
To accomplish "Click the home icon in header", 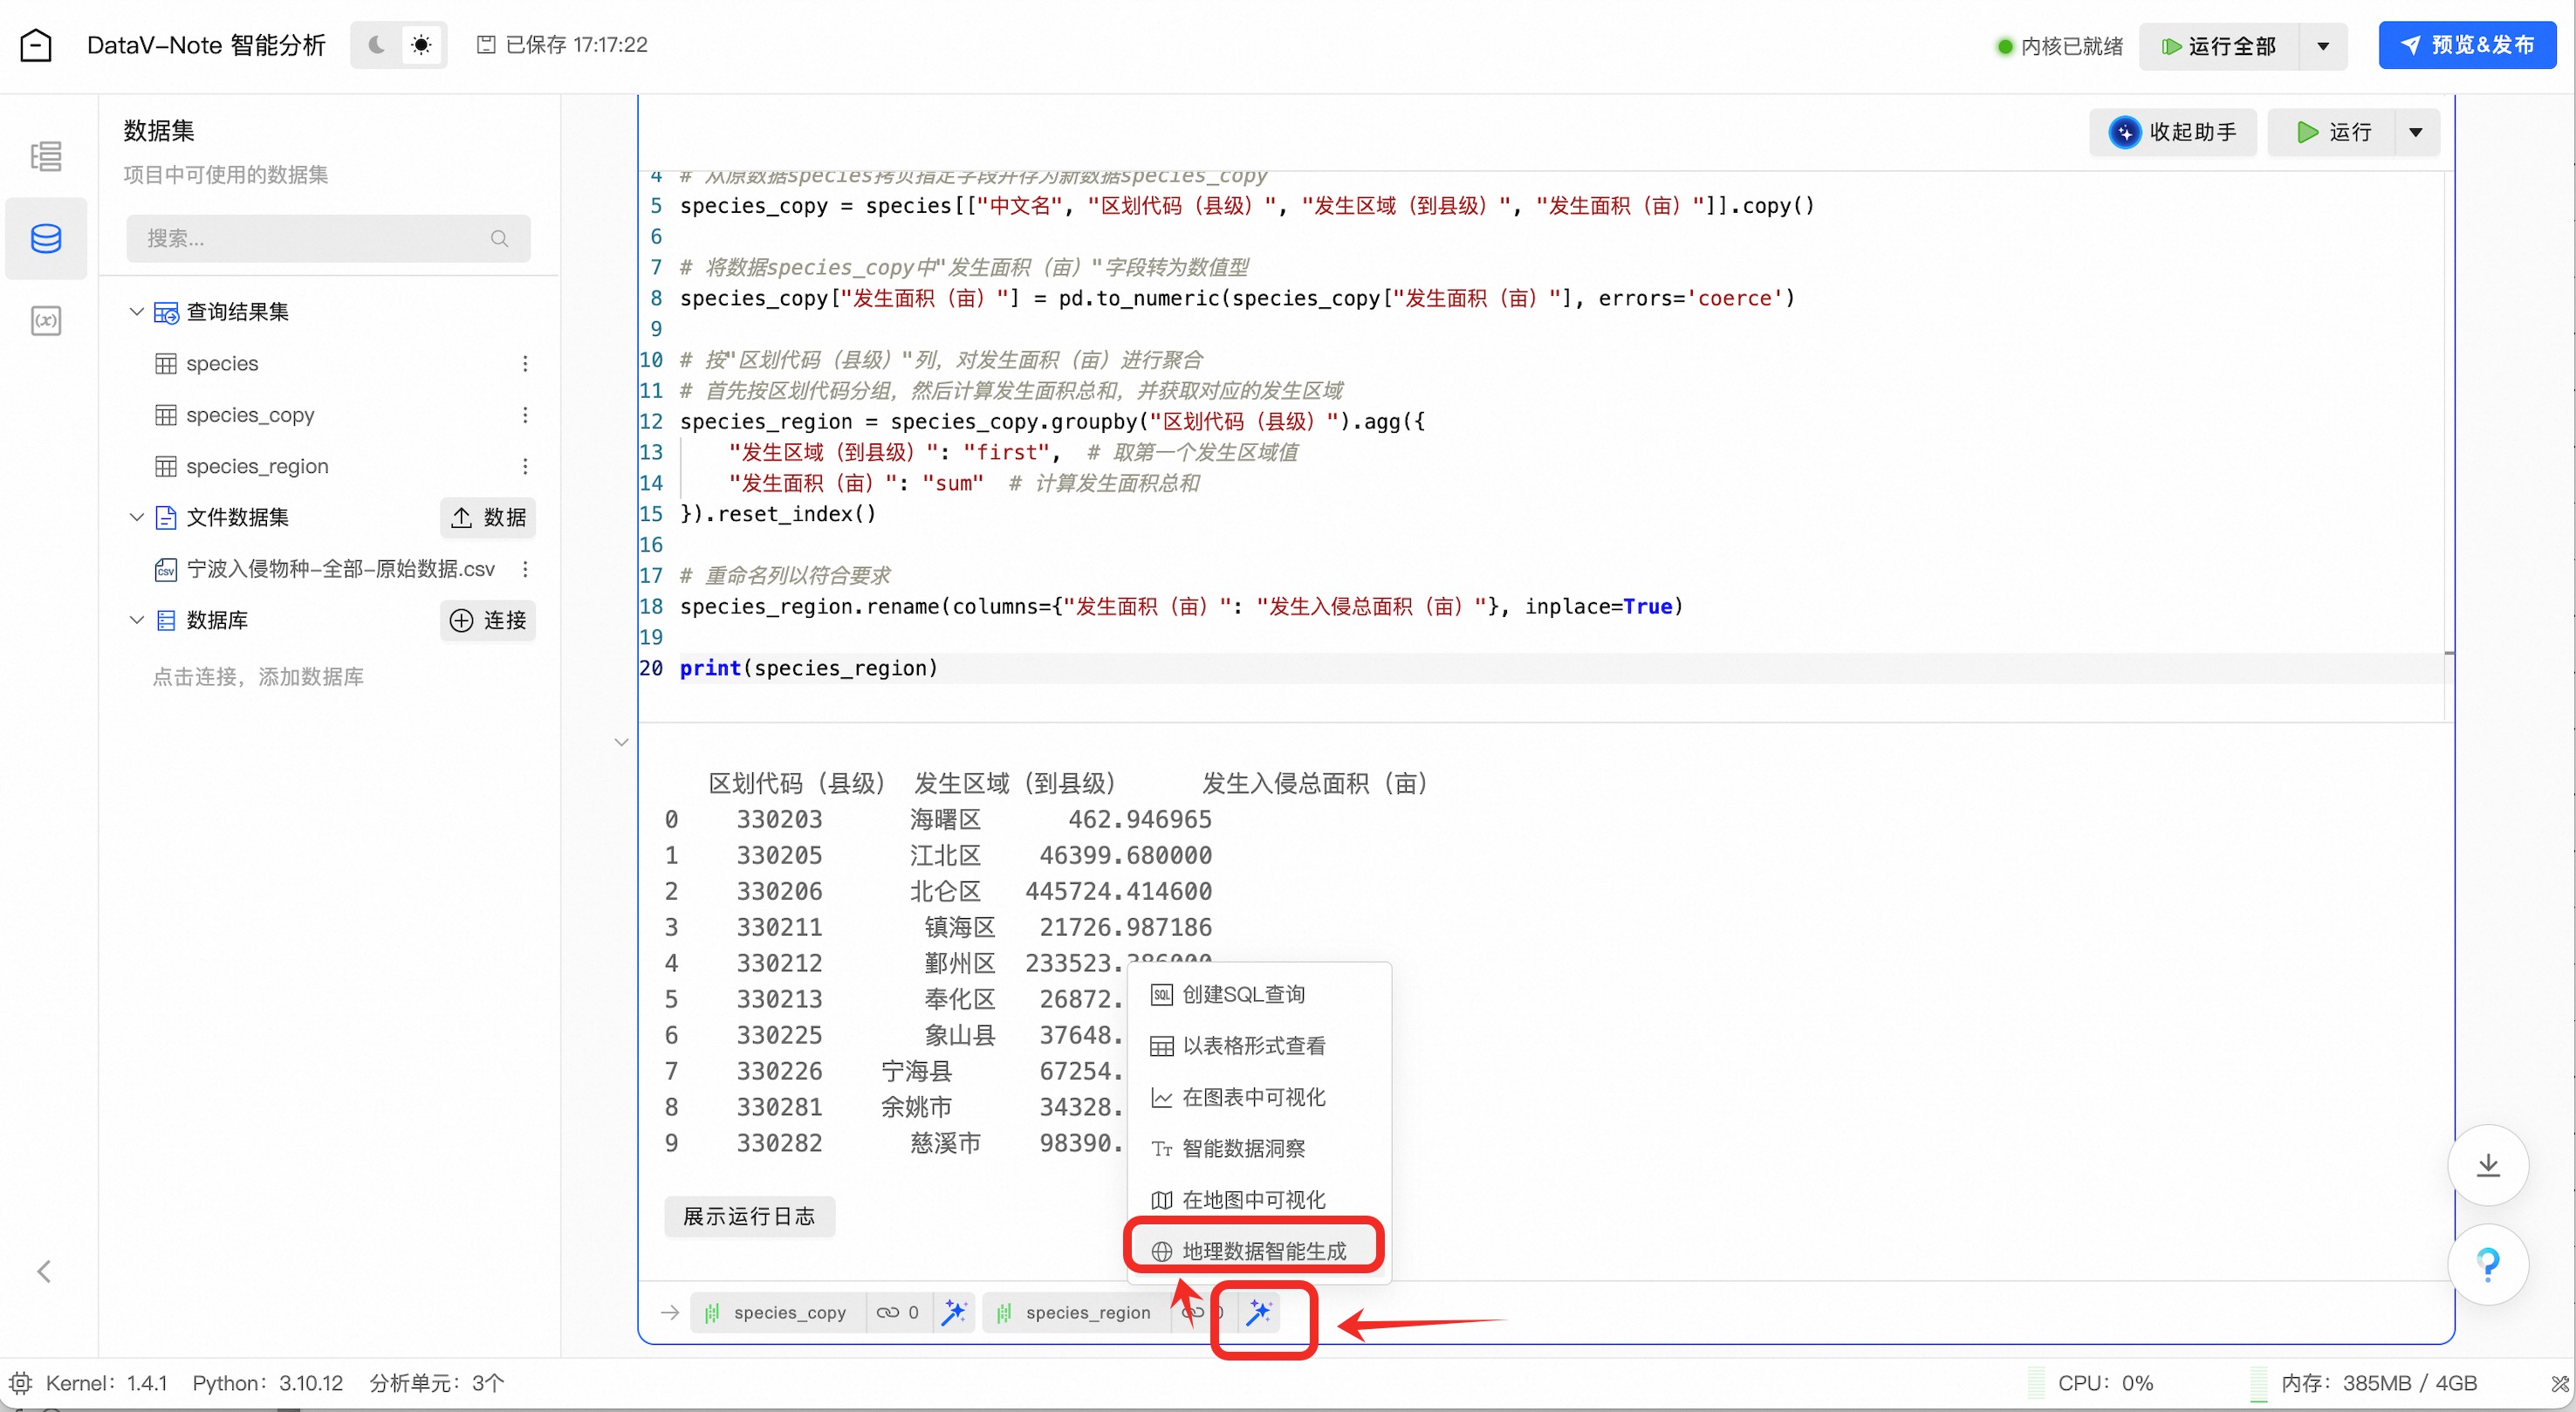I will click(36, 45).
